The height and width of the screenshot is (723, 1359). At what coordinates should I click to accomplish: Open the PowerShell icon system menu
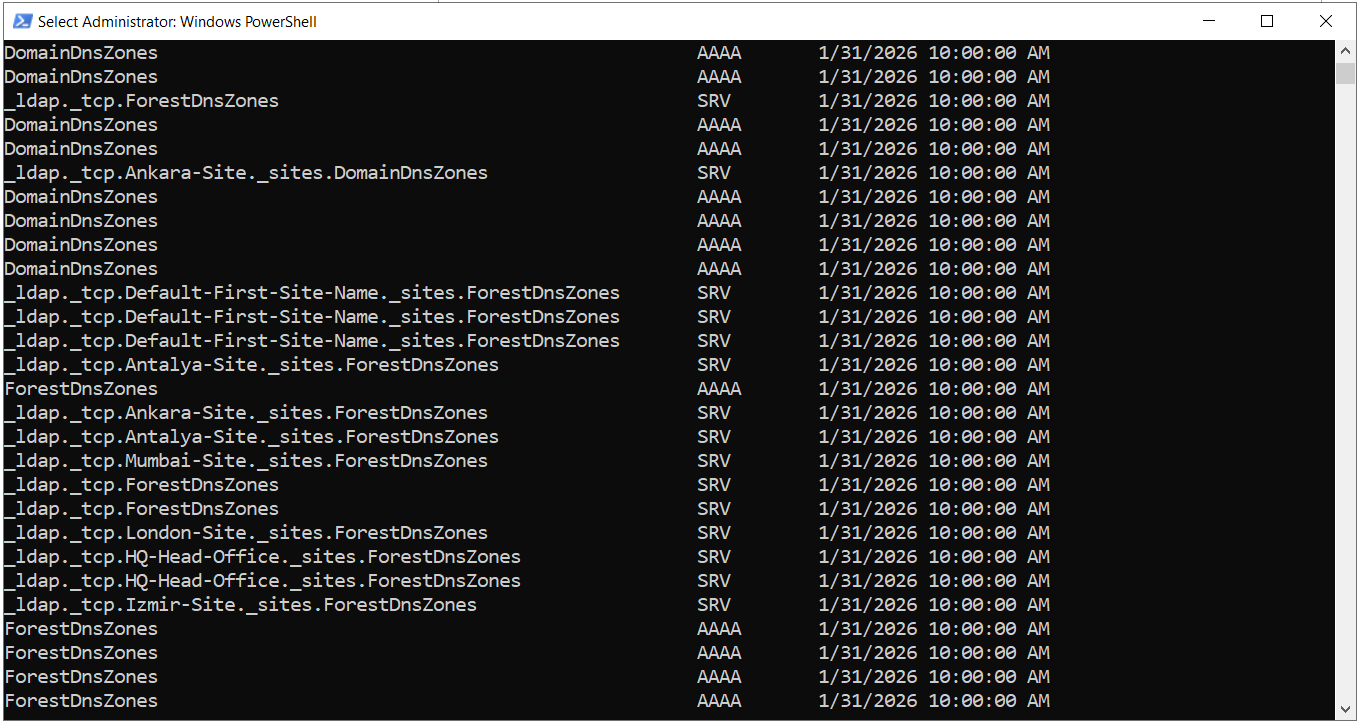tap(22, 21)
